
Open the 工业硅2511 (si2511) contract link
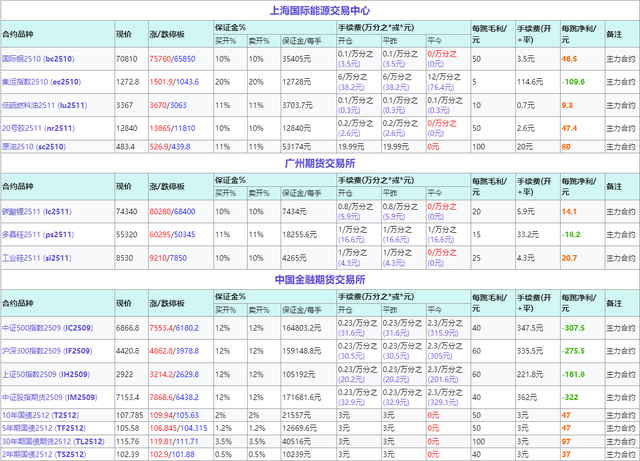[37, 258]
